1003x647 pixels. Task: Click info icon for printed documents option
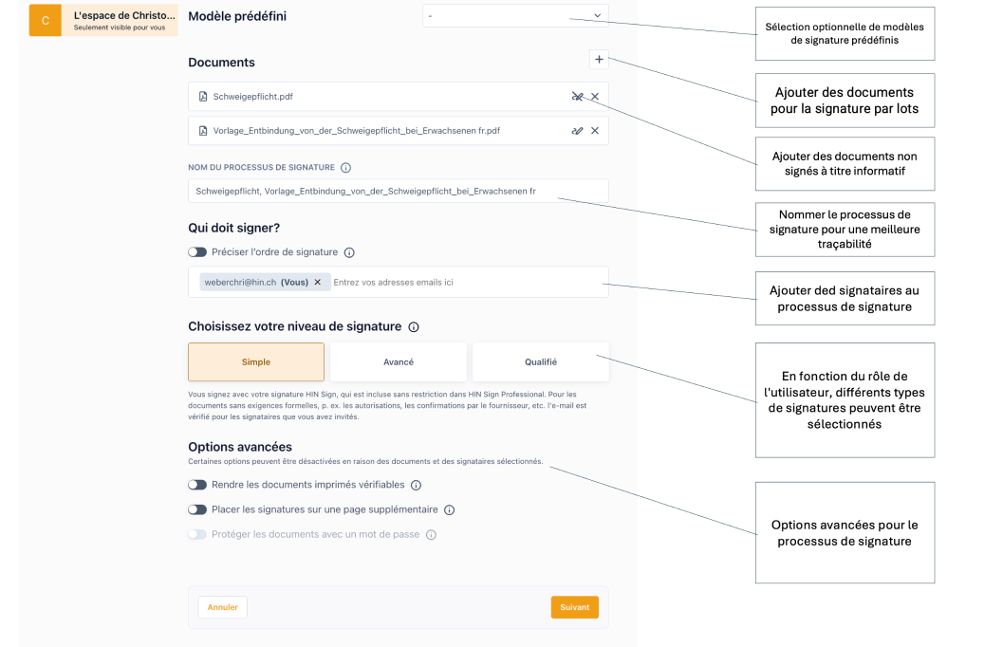(x=416, y=485)
